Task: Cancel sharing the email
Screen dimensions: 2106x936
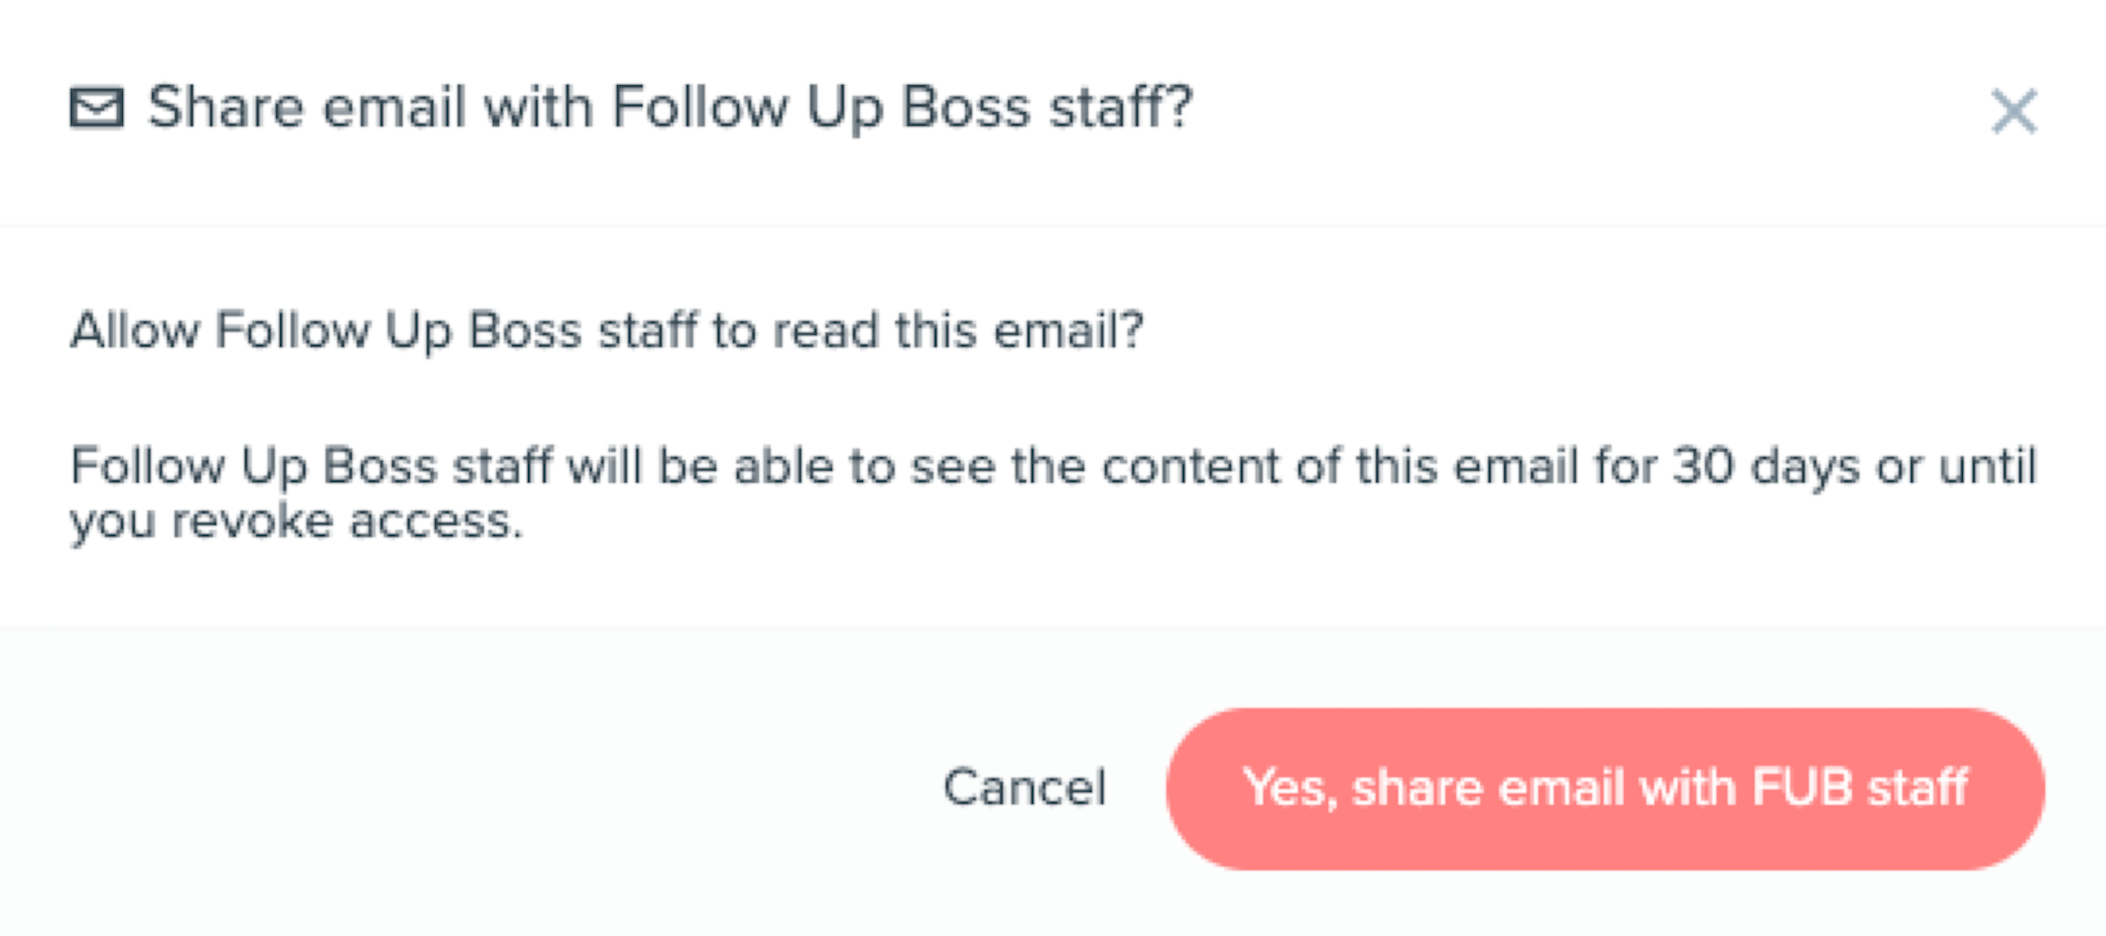Action: point(1025,788)
